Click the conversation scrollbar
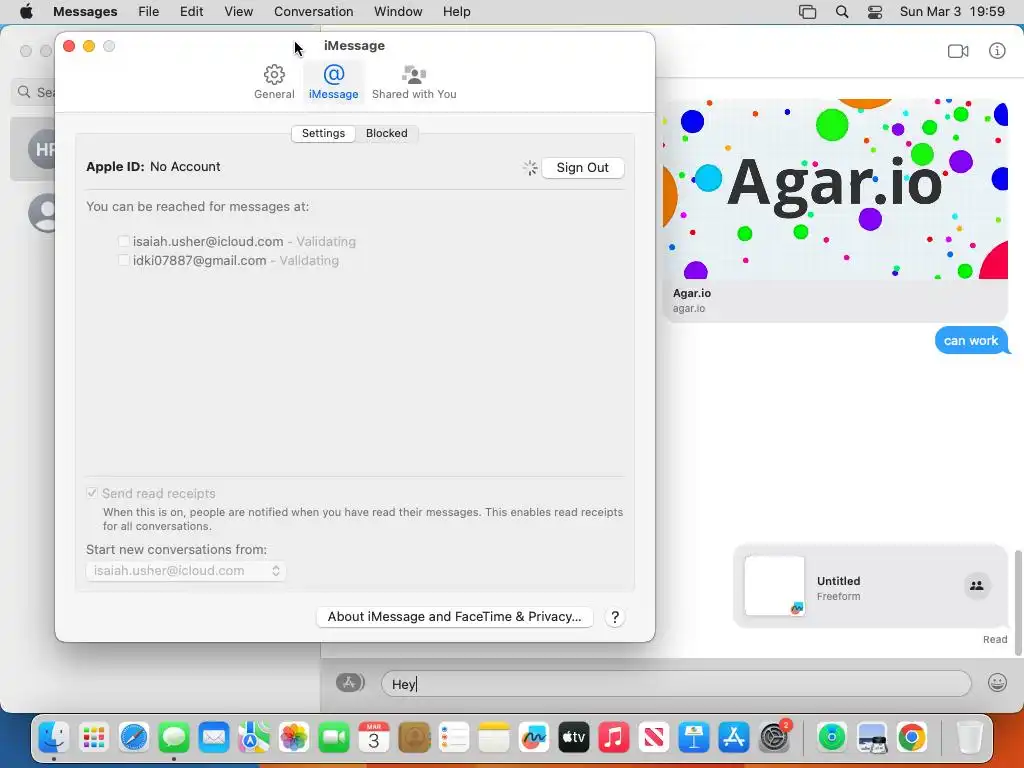 (1017, 602)
